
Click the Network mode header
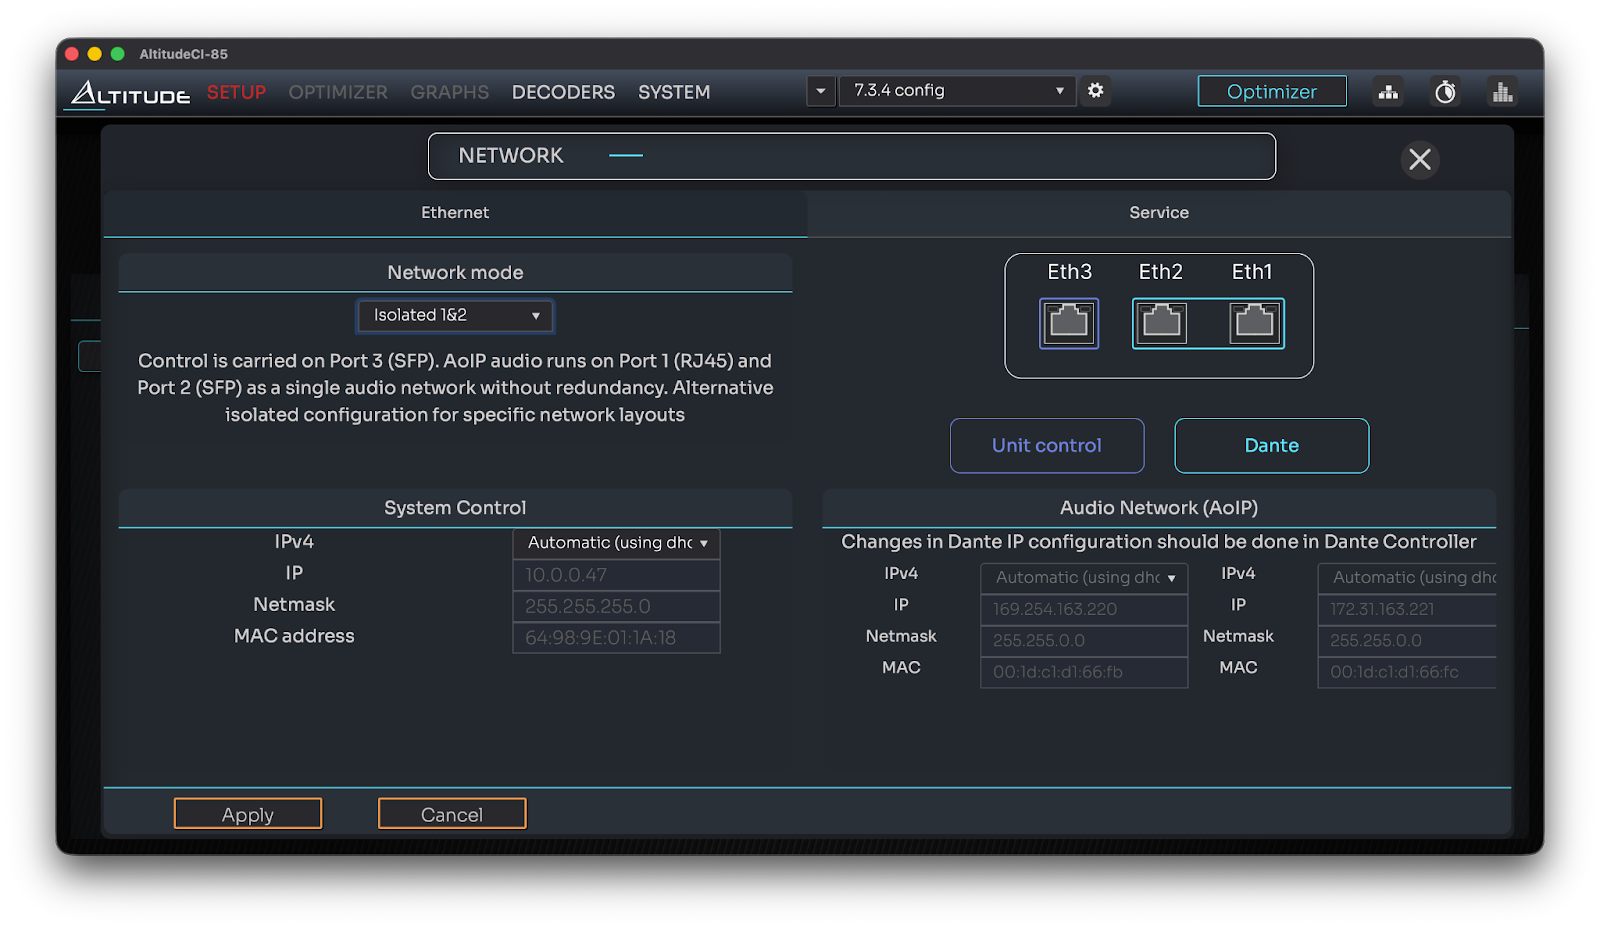[455, 272]
